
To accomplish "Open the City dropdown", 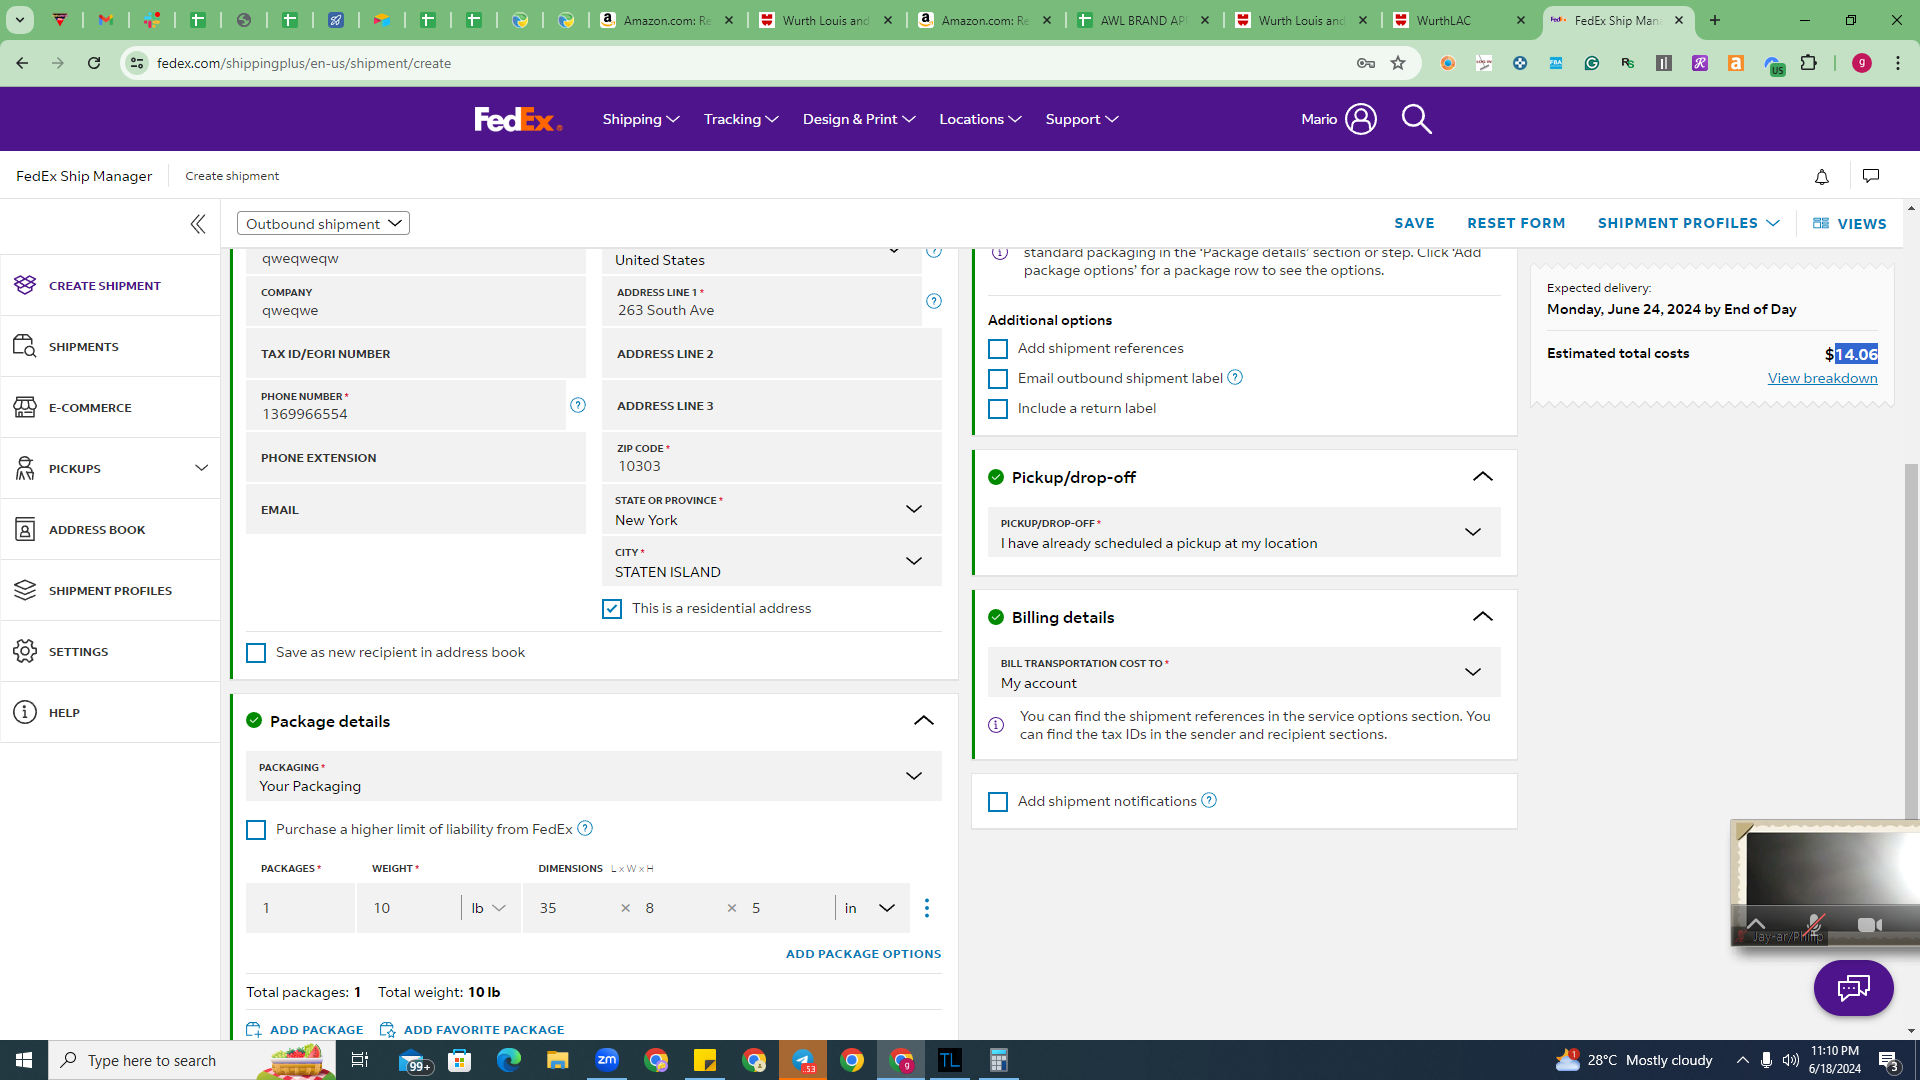I will pyautogui.click(x=772, y=562).
